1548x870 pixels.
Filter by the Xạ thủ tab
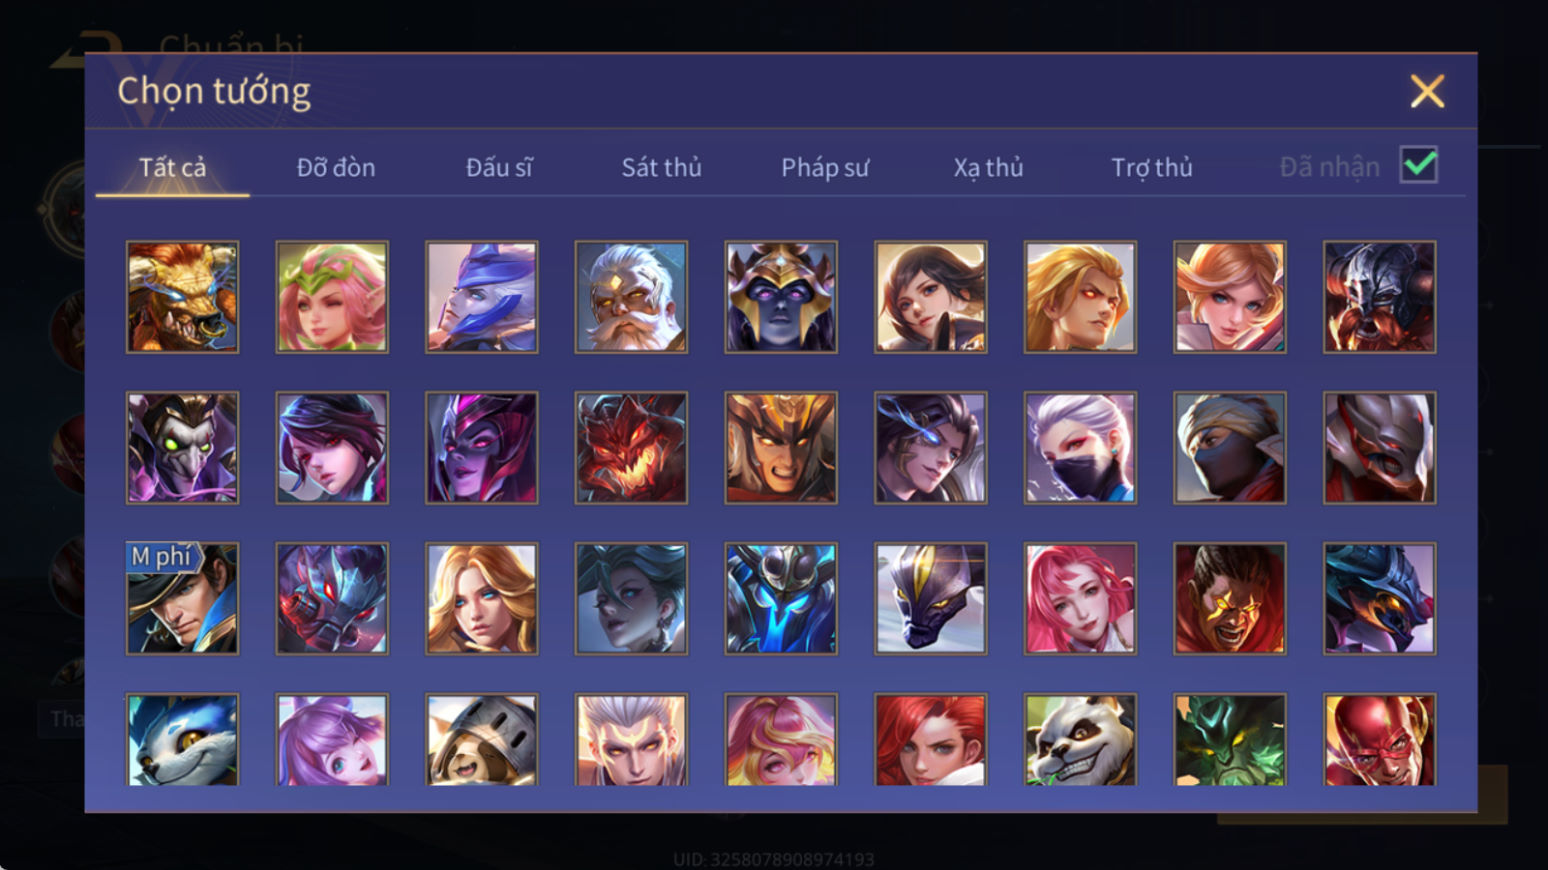click(x=988, y=167)
